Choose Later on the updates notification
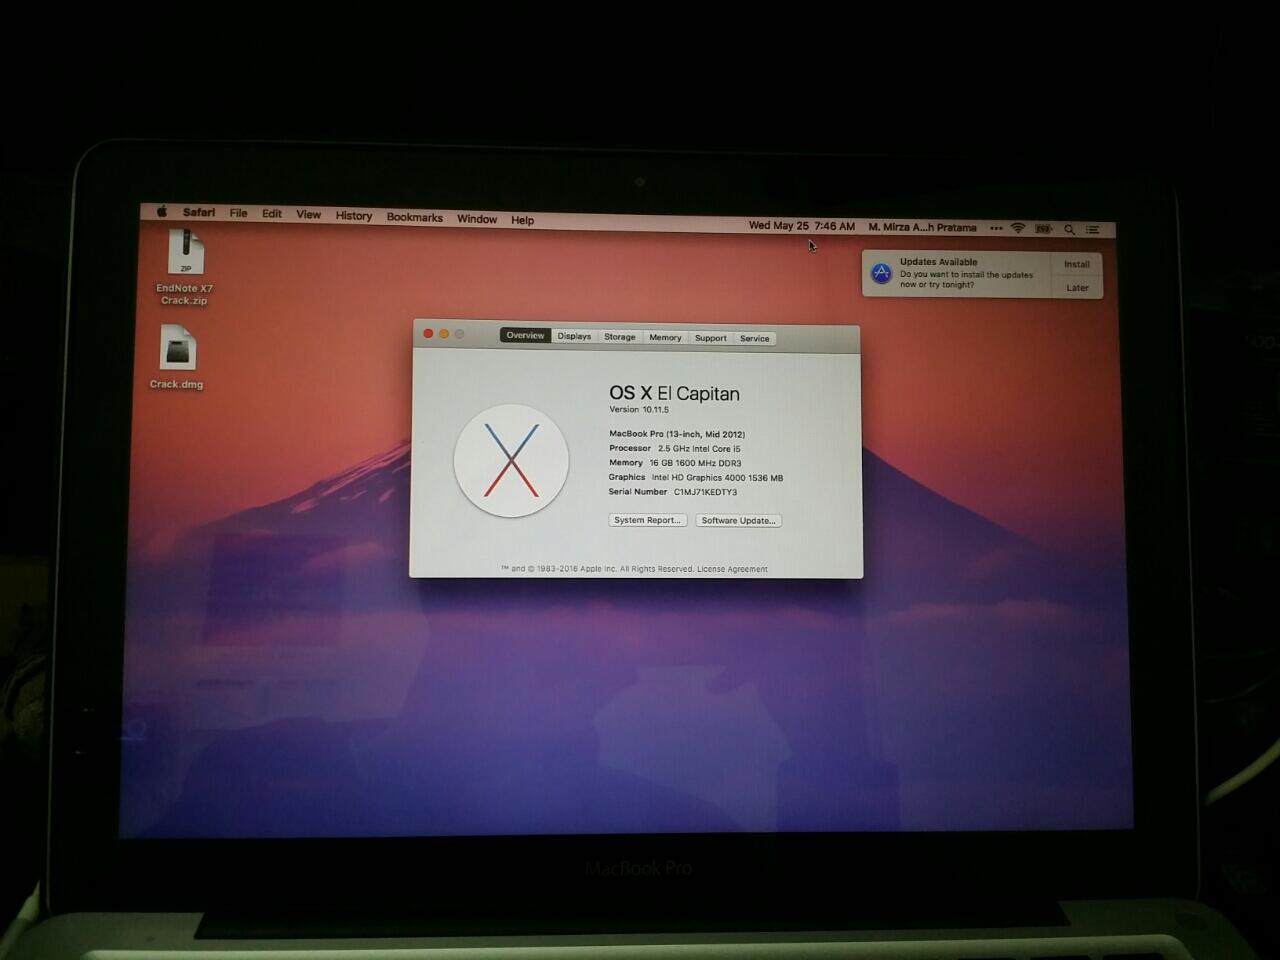The image size is (1280, 960). [1077, 288]
